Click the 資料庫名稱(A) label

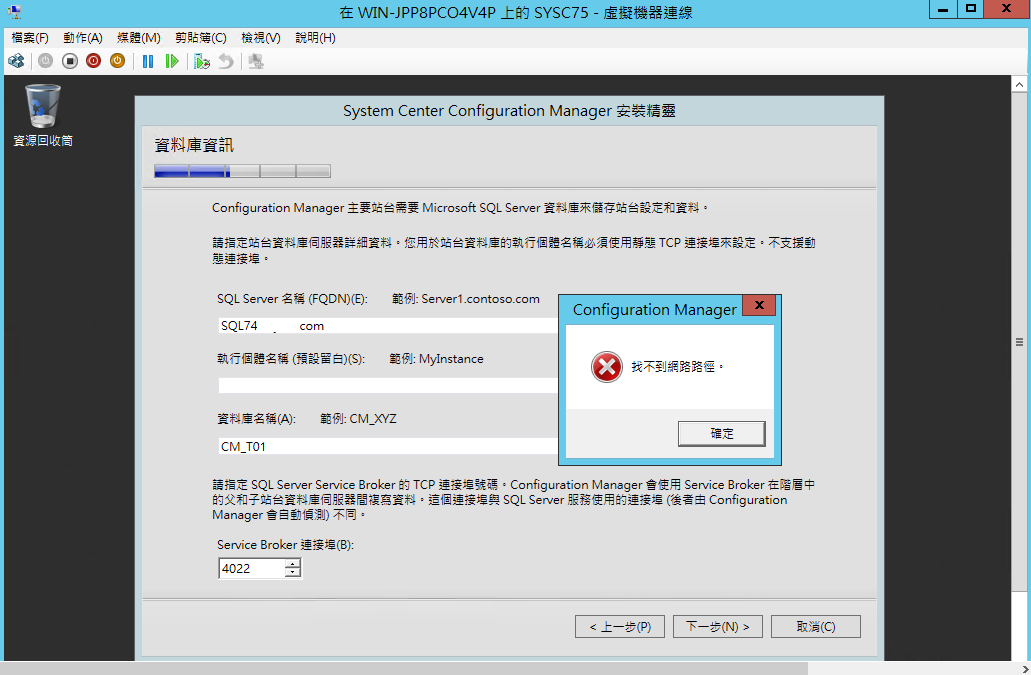[x=256, y=419]
